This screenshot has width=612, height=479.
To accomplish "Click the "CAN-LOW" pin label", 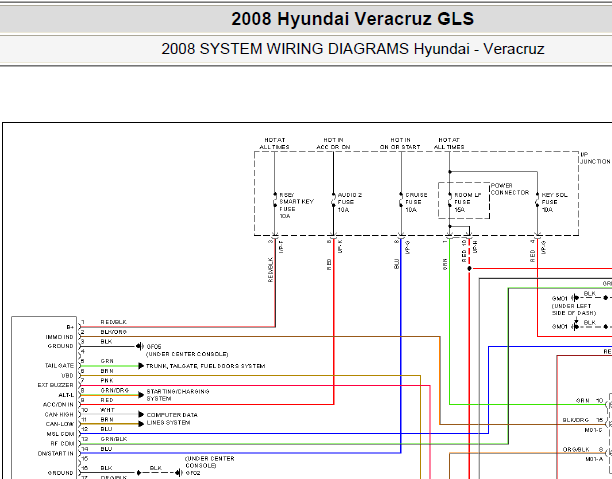I will click(x=60, y=424).
